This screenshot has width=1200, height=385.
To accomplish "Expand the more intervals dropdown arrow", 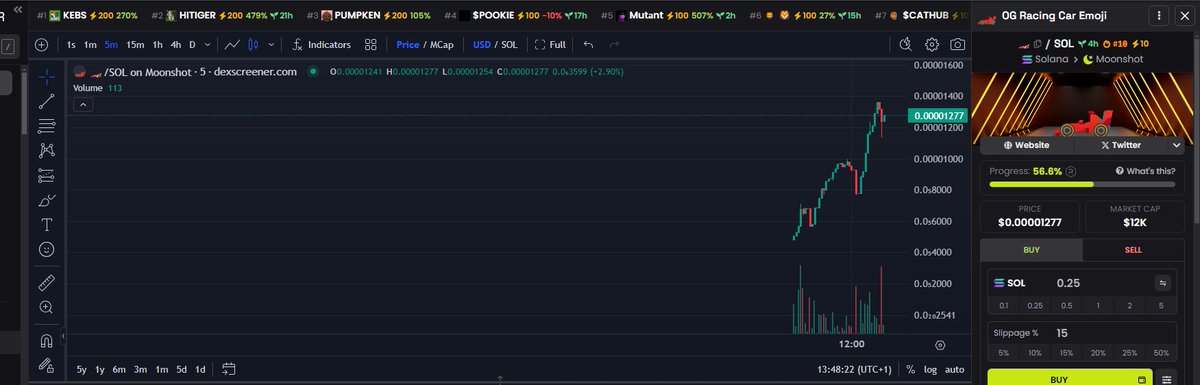I will tap(207, 45).
